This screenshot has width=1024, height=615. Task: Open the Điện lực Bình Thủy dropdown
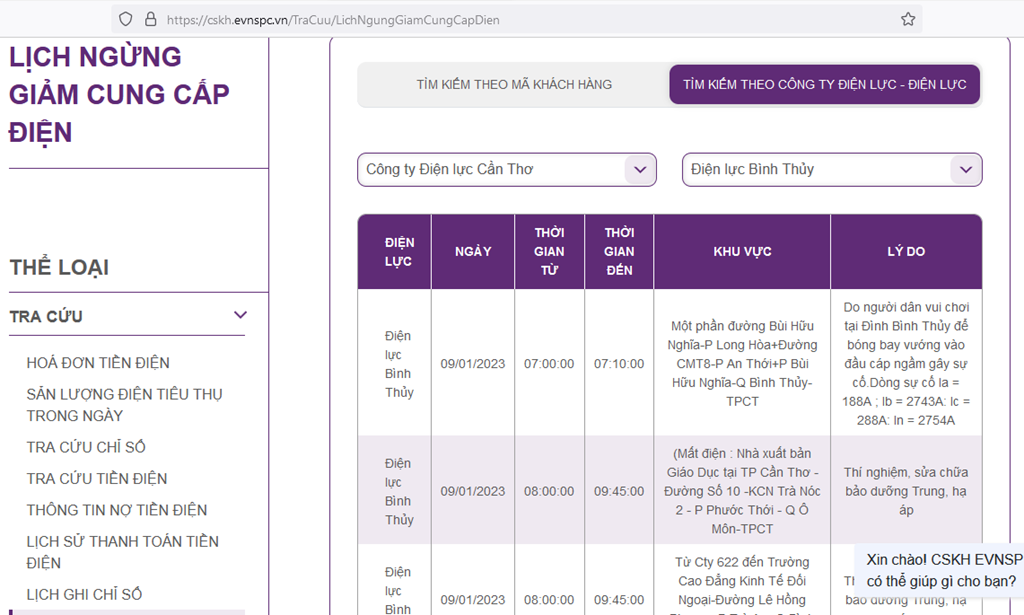pos(831,169)
